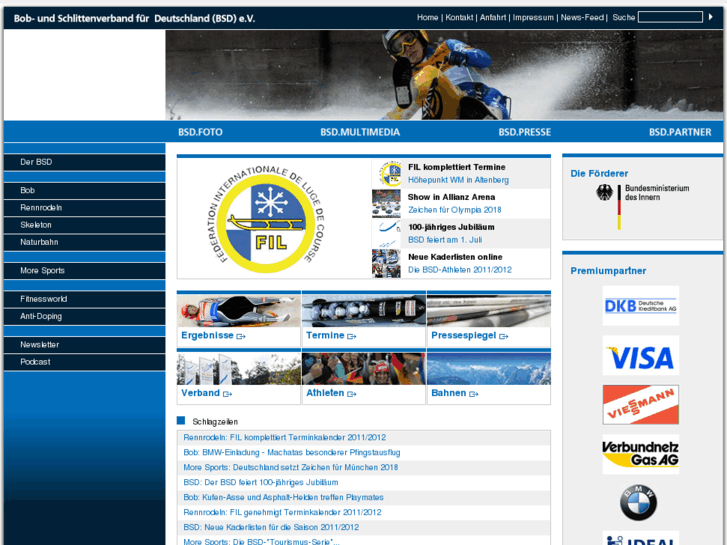Click the luge athlete image above Ergebnisse

pyautogui.click(x=239, y=311)
